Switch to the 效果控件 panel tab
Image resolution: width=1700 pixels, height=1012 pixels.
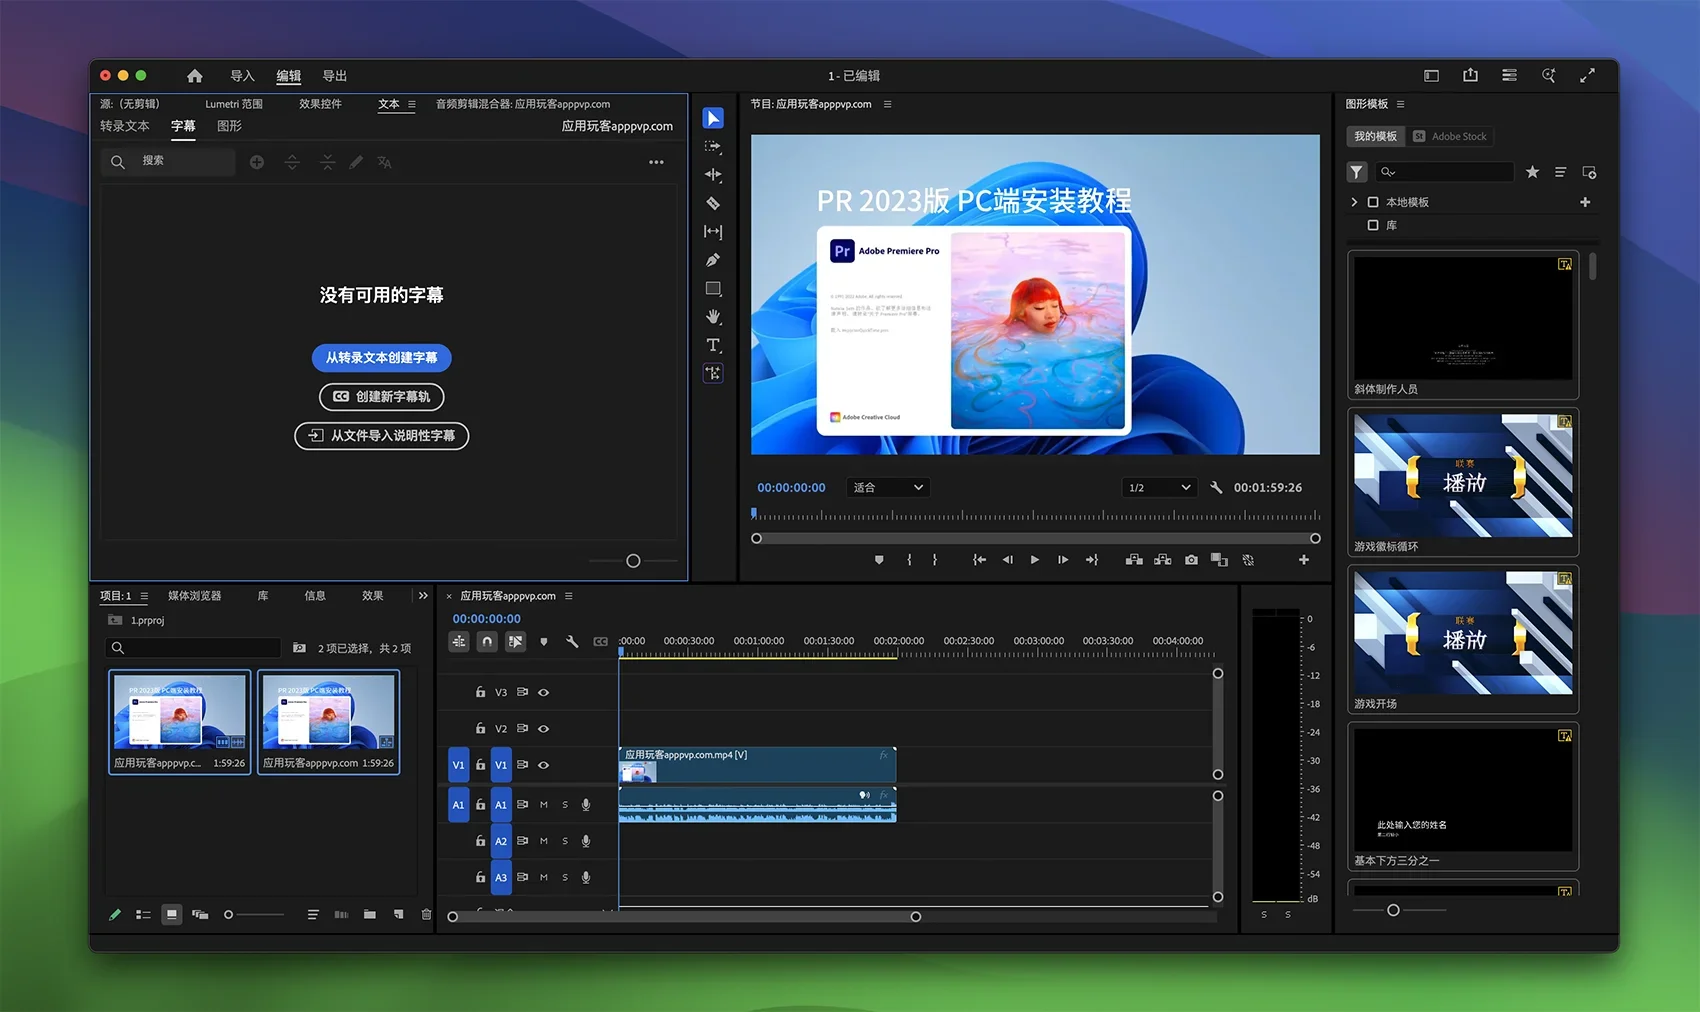click(x=320, y=104)
